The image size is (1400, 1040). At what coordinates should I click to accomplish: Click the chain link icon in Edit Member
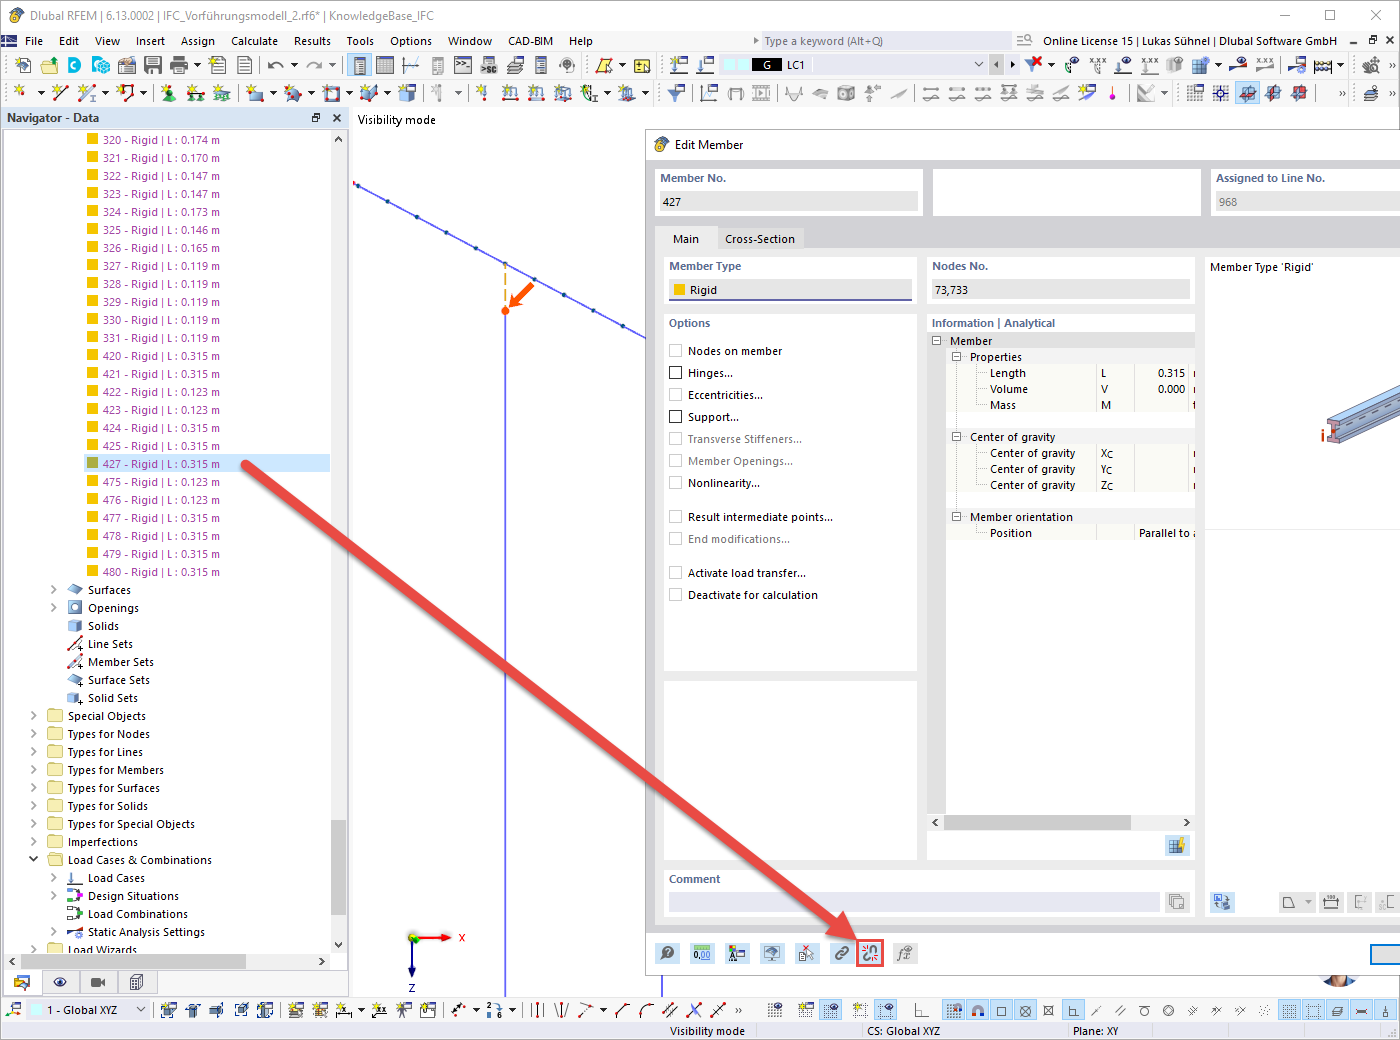[x=842, y=953]
